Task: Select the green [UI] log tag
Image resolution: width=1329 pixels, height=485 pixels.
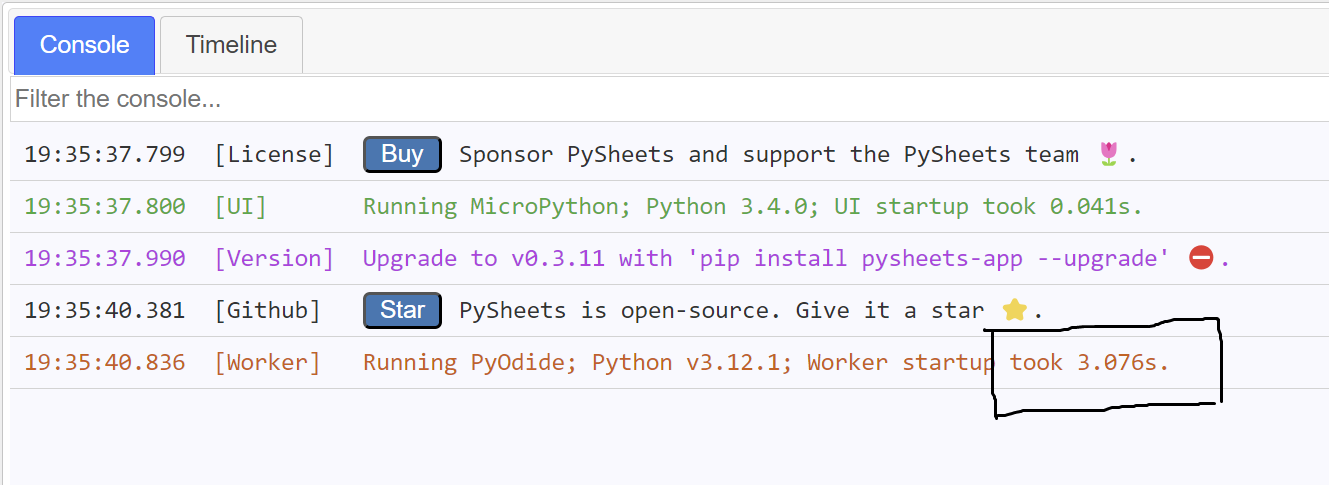Action: (x=241, y=206)
